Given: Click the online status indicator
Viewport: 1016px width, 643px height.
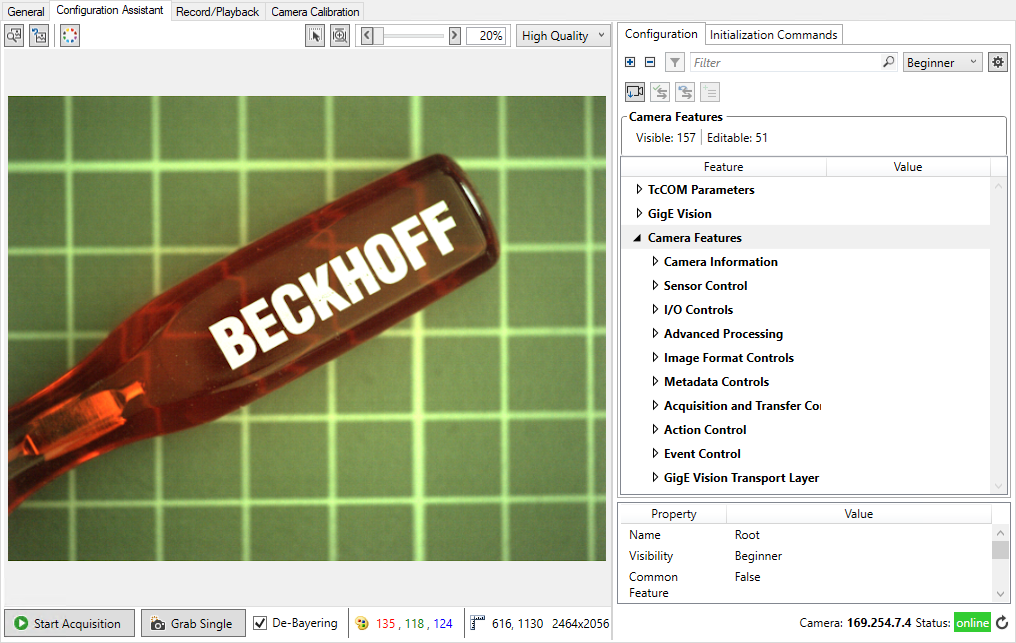Looking at the screenshot, I should [973, 623].
